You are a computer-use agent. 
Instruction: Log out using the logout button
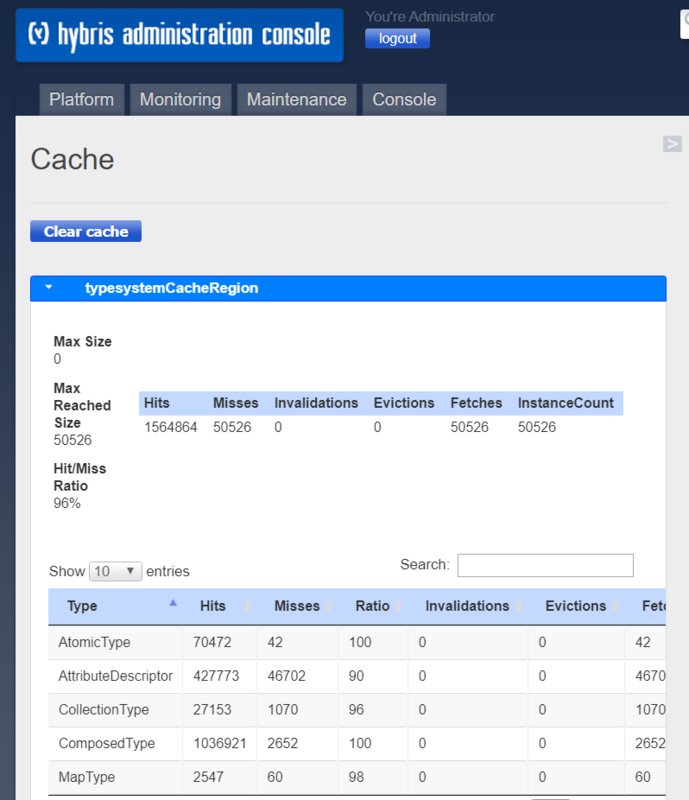pyautogui.click(x=397, y=38)
